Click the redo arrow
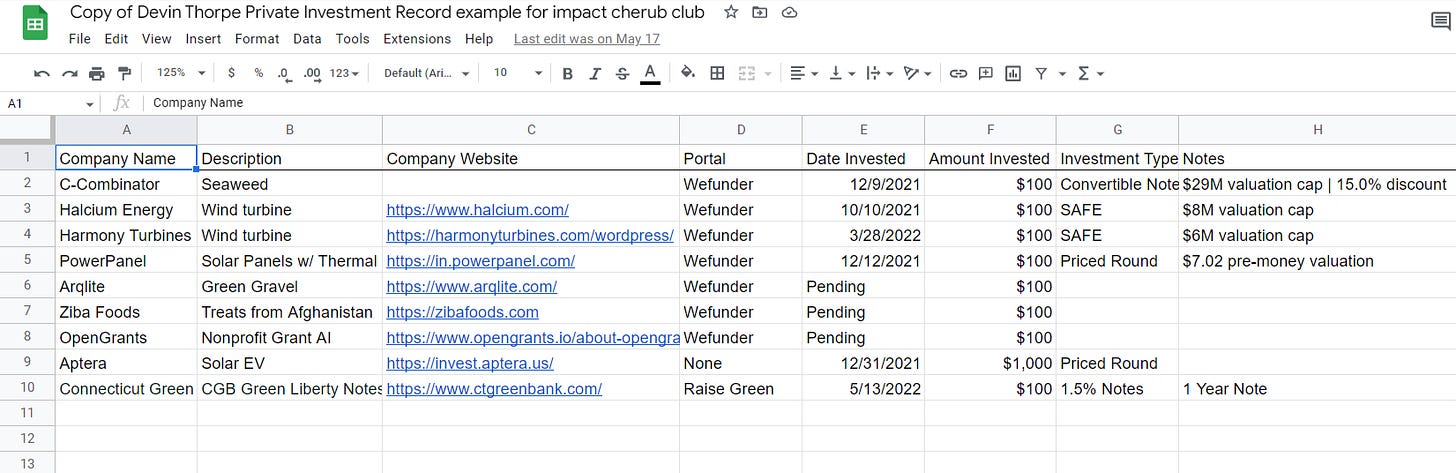The height and width of the screenshot is (473, 1456). 69,73
